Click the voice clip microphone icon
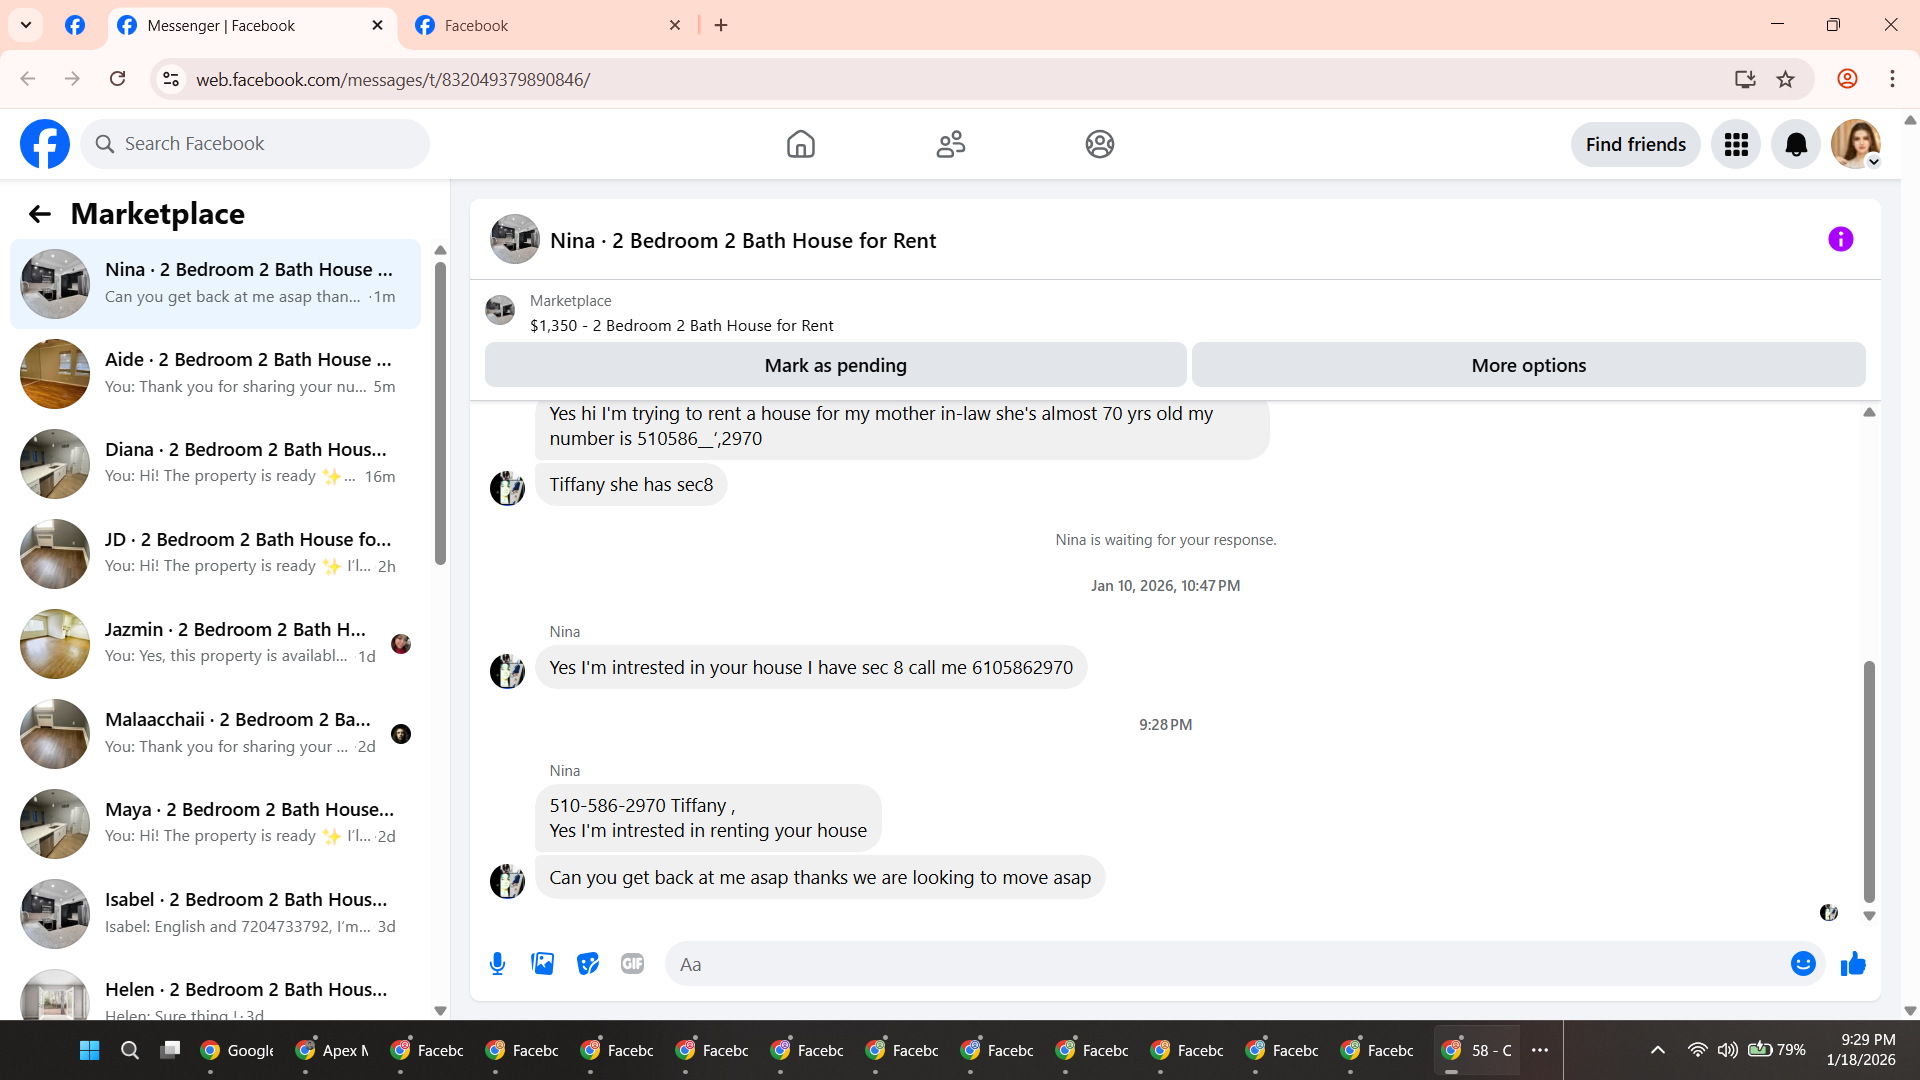 (497, 964)
